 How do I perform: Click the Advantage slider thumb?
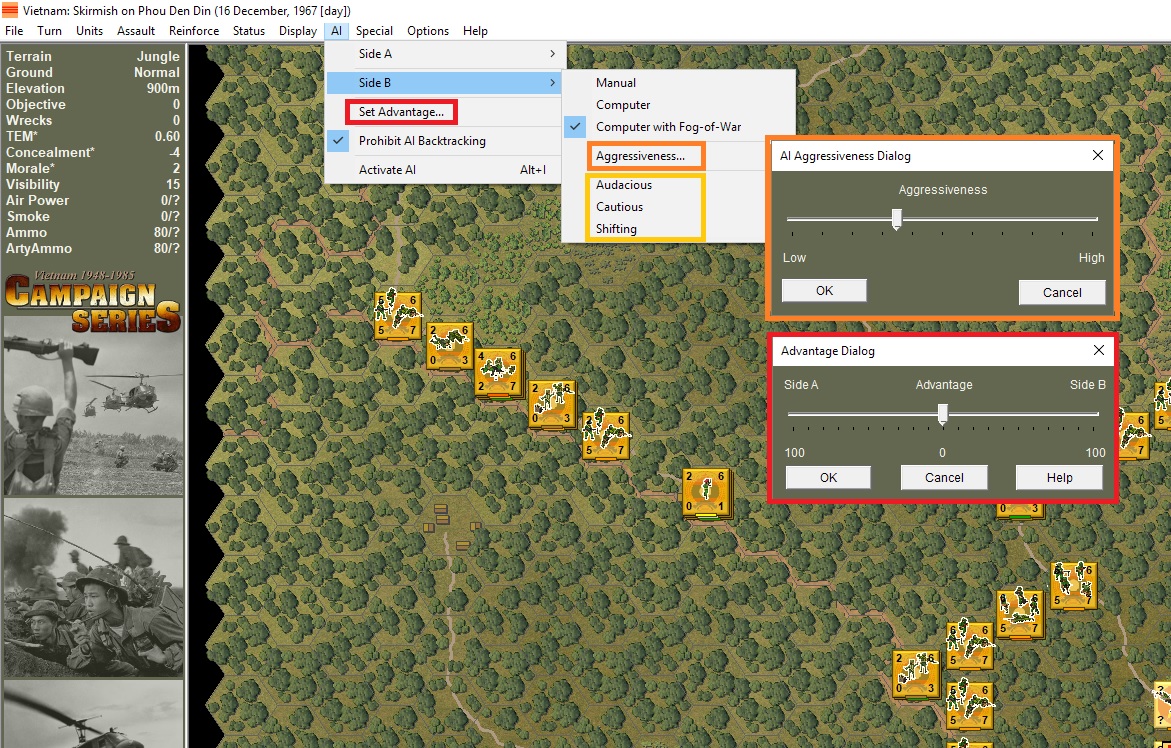[x=942, y=414]
